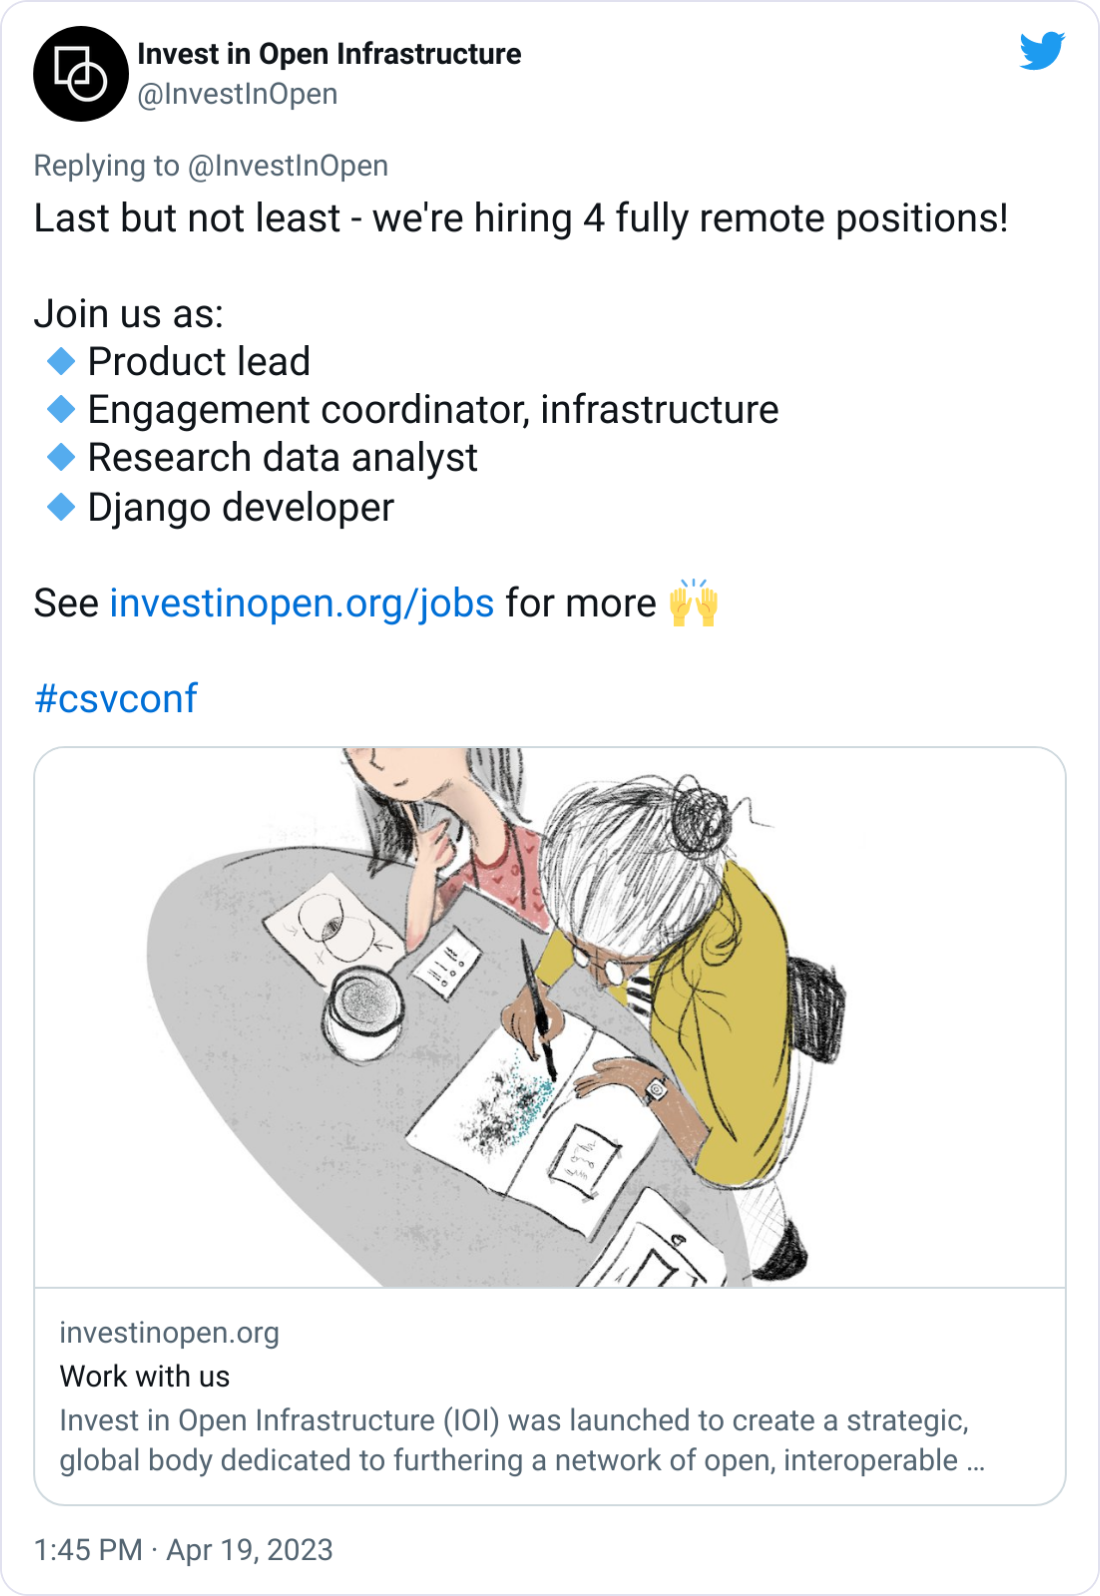Open Invest in Open Infrastructure profile avatar
1100x1596 pixels.
click(x=80, y=72)
